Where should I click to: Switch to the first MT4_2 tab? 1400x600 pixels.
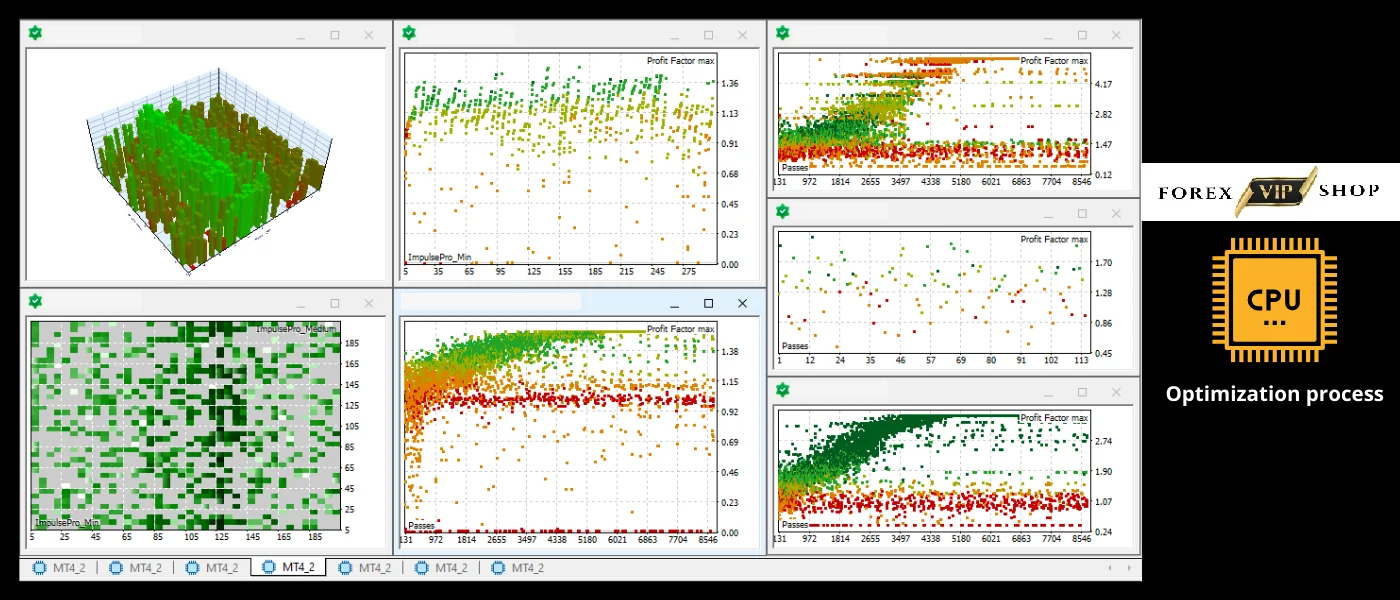click(x=58, y=568)
